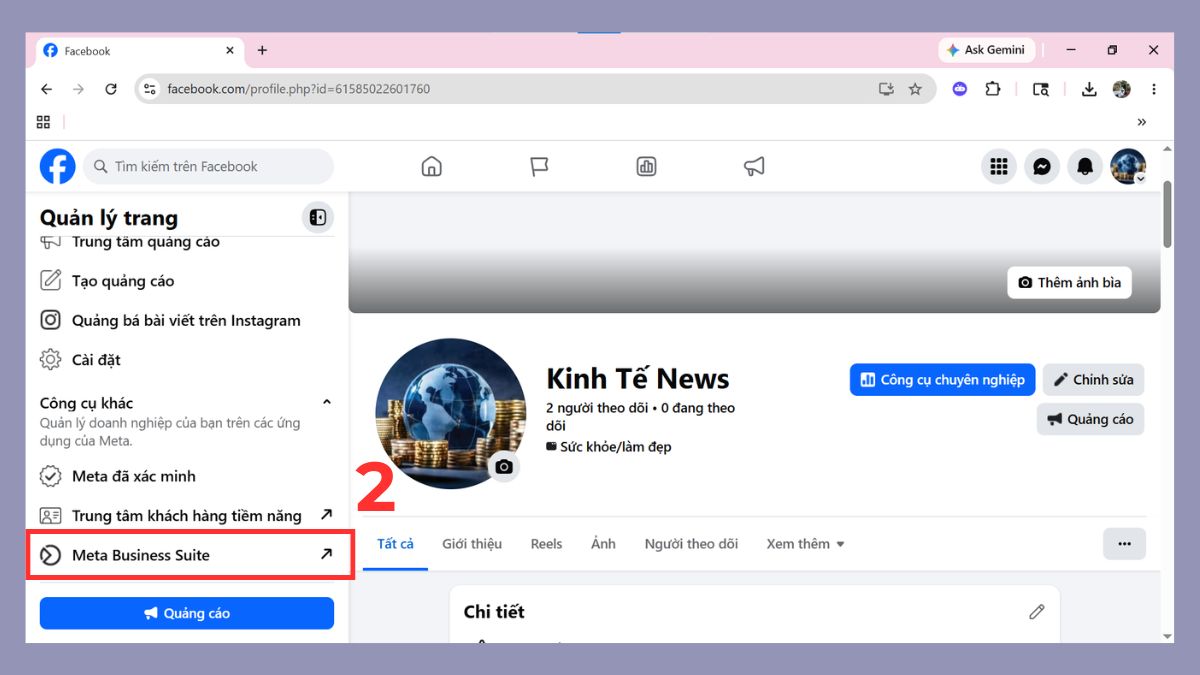Viewport: 1200px width, 675px height.
Task: Click the site information icon in address bar
Action: [x=150, y=89]
